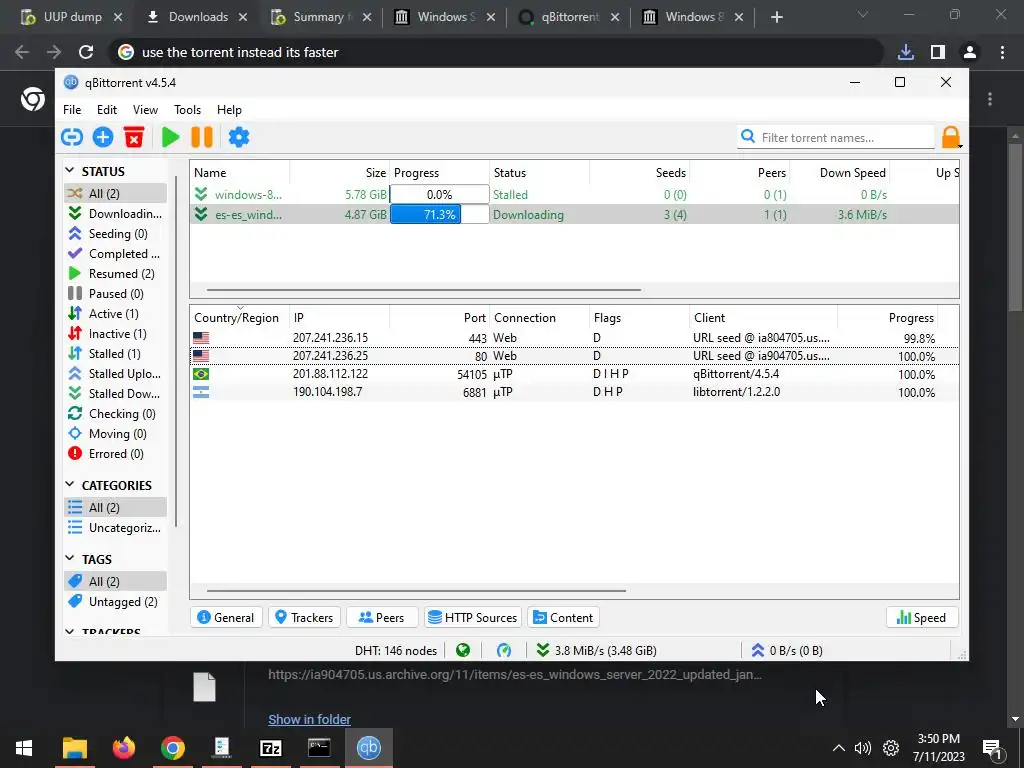The image size is (1024, 768).
Task: Click the download speed status bar entry
Action: pyautogui.click(x=596, y=650)
